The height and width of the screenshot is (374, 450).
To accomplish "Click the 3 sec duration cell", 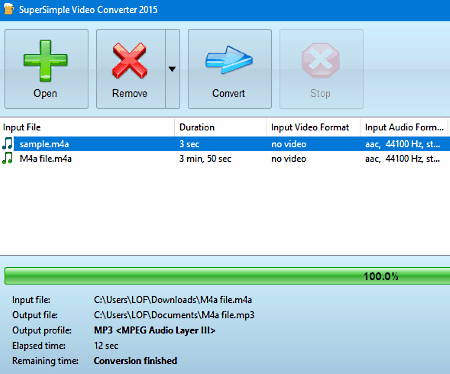I will 189,144.
